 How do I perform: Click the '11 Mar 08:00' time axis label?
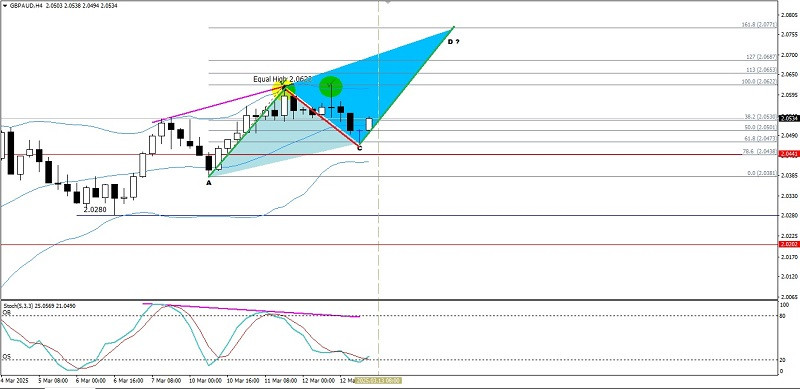tap(281, 380)
